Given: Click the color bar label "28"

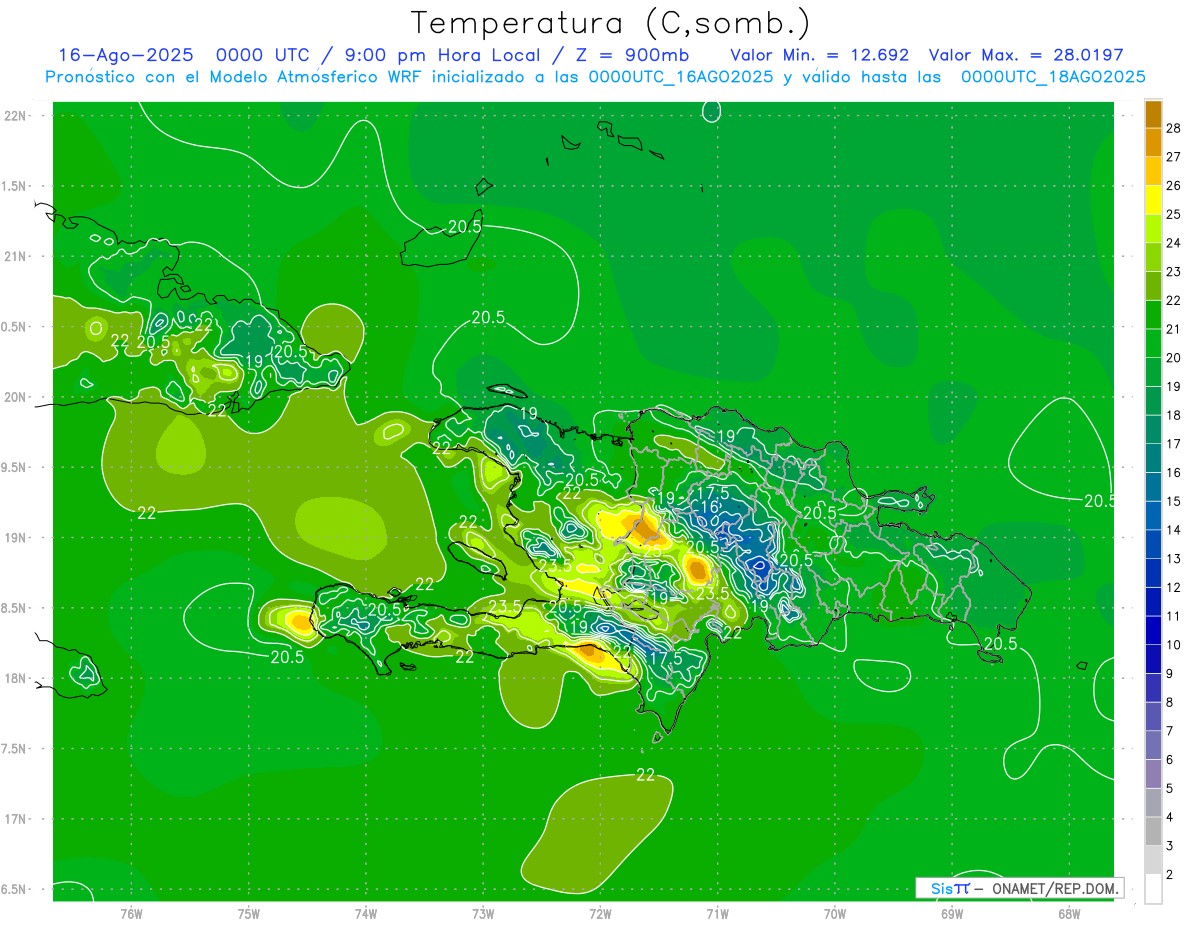Looking at the screenshot, I should point(1173,128).
